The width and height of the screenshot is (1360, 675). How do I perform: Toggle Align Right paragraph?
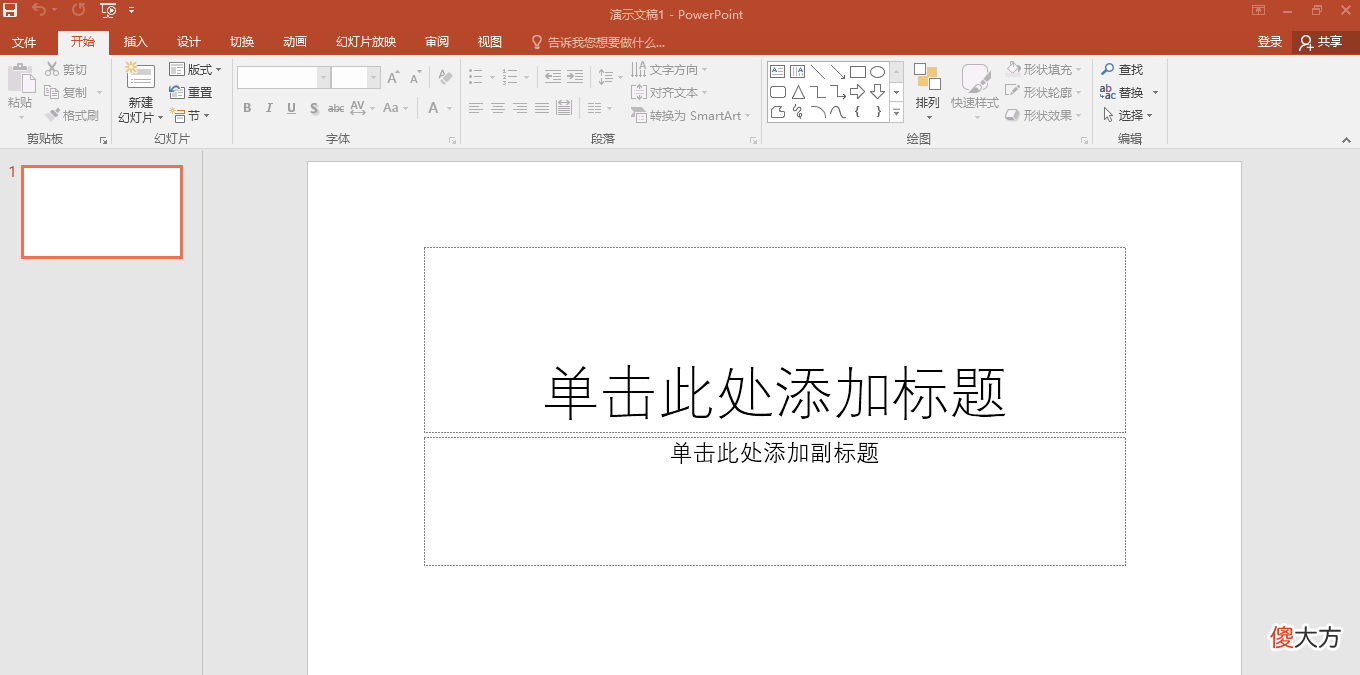point(520,108)
